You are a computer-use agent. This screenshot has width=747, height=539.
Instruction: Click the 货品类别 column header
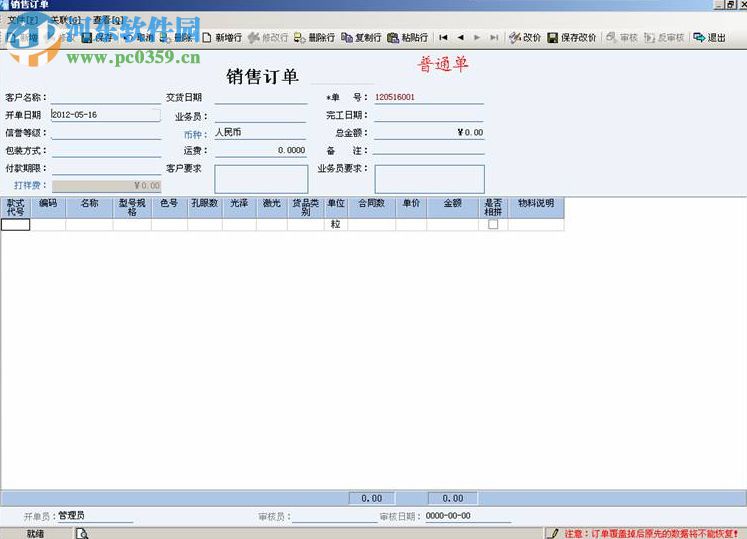(306, 207)
